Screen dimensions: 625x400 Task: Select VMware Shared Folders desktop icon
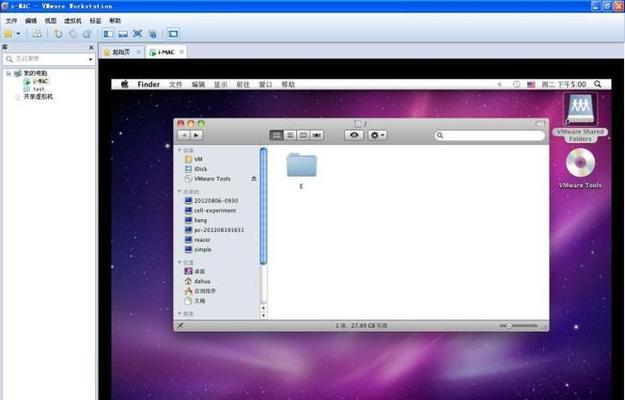coord(580,118)
